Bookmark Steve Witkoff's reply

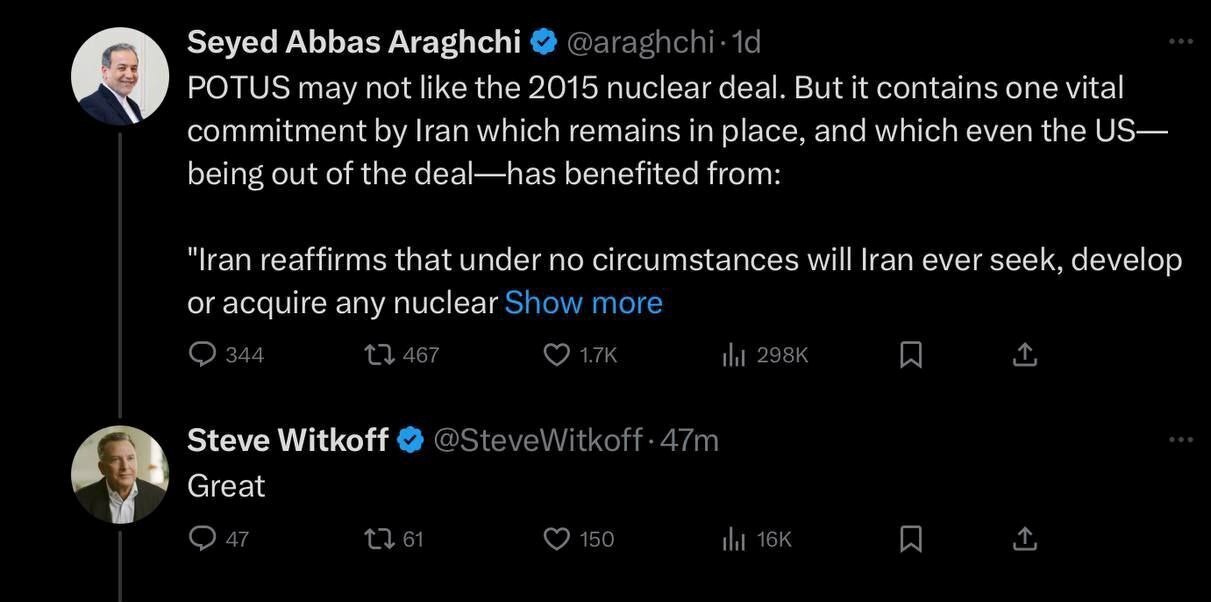coord(910,540)
